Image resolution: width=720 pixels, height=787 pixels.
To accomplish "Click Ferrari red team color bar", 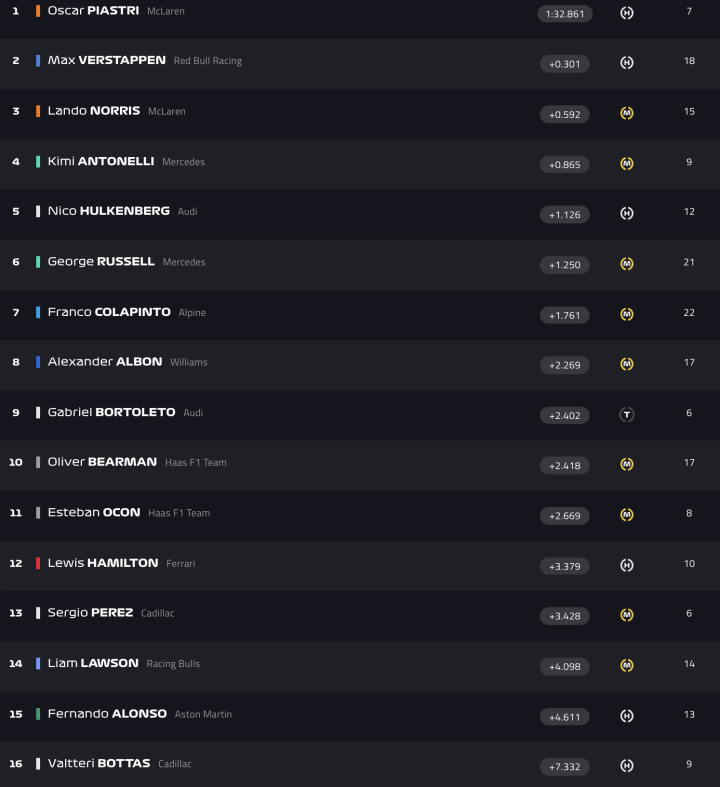I will [38, 563].
